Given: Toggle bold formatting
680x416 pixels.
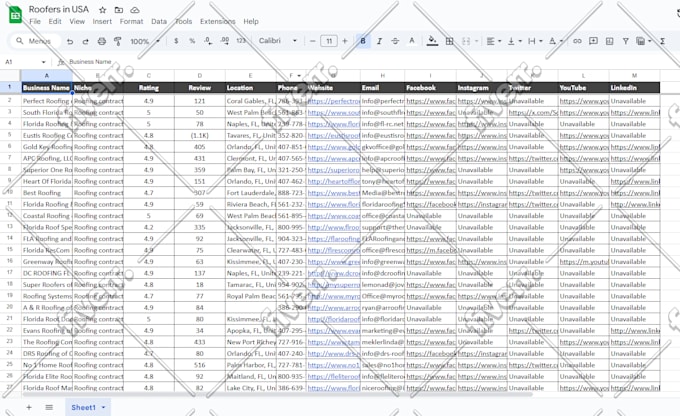Looking at the screenshot, I should coord(363,41).
